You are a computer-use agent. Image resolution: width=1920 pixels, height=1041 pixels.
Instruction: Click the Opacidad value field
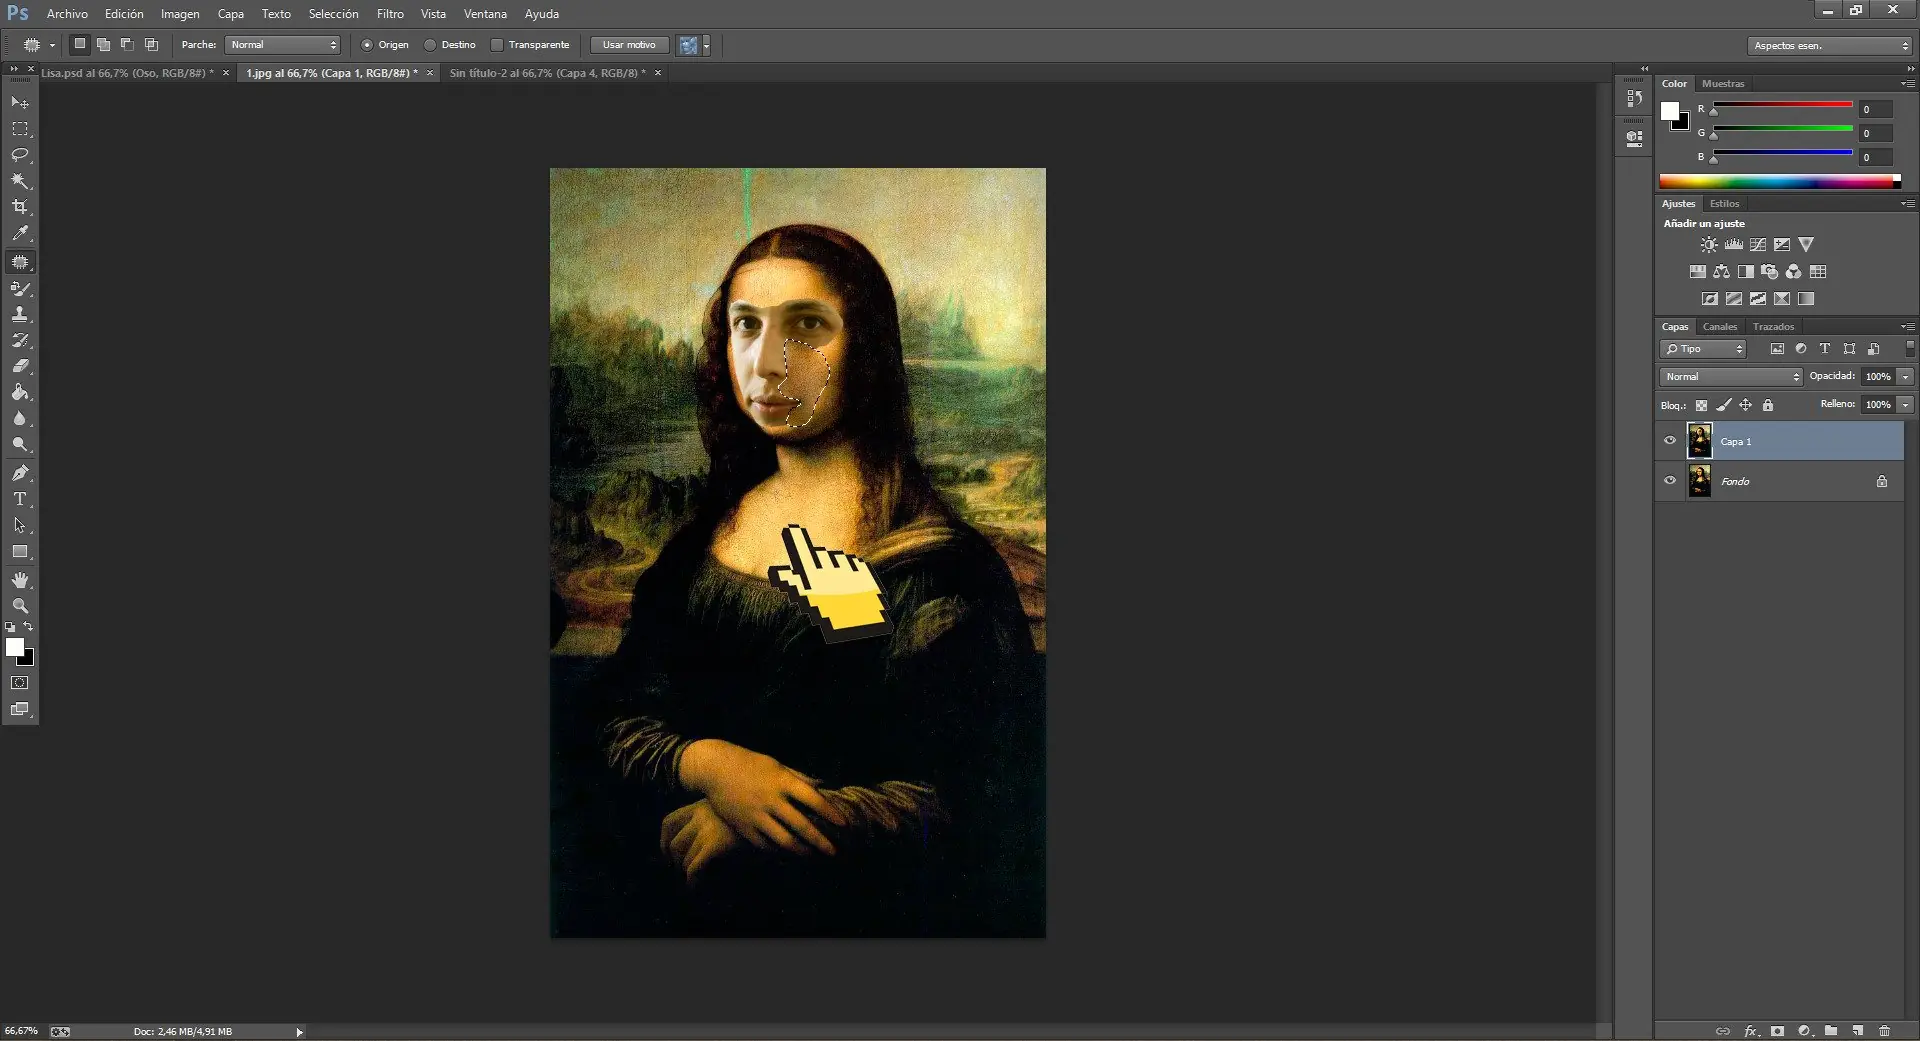pos(1879,376)
